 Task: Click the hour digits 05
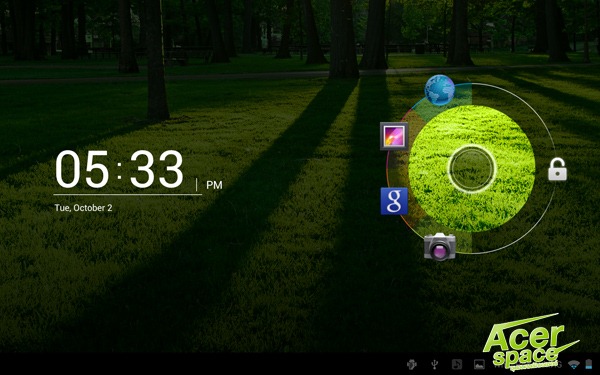[82, 169]
